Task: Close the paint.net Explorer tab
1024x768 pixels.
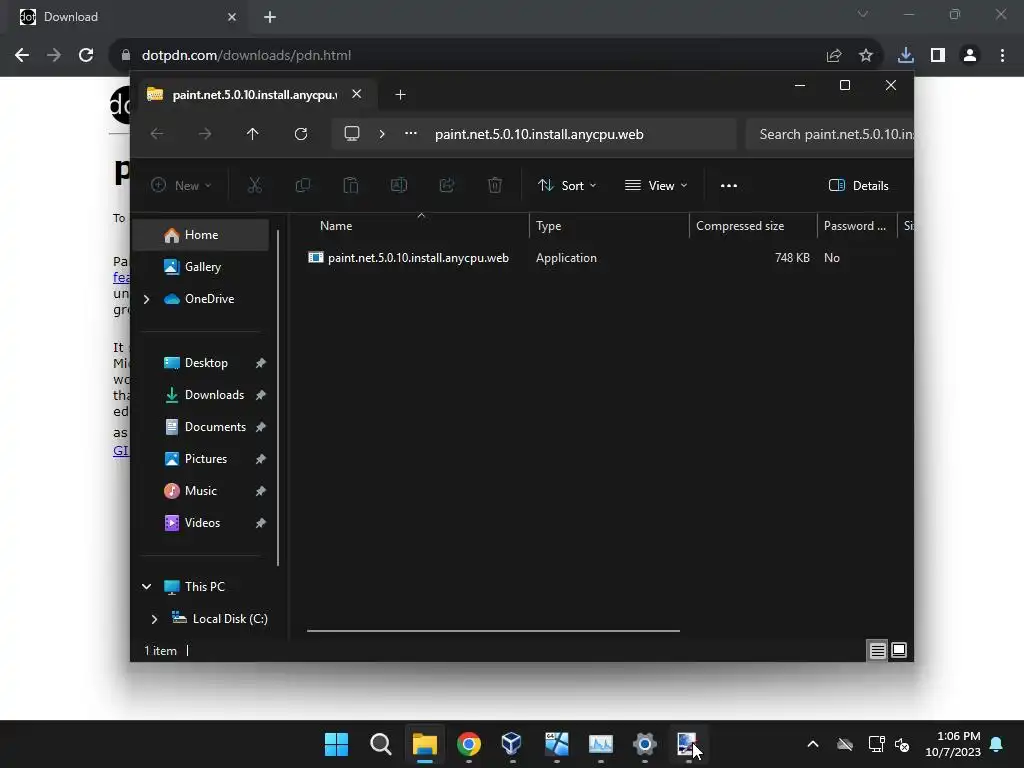Action: pyautogui.click(x=357, y=94)
